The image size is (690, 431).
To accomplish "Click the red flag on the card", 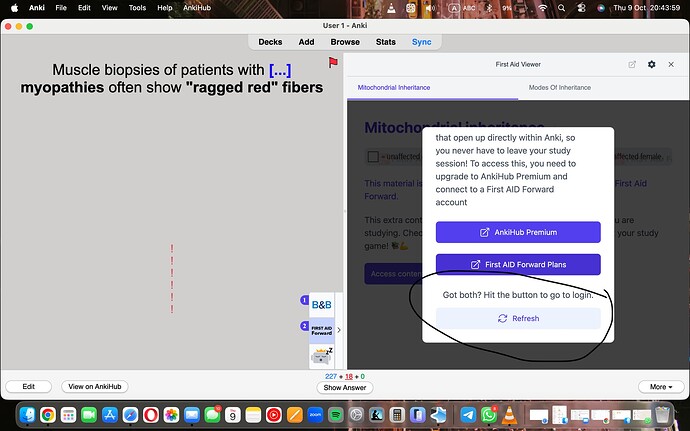I will click(x=333, y=63).
